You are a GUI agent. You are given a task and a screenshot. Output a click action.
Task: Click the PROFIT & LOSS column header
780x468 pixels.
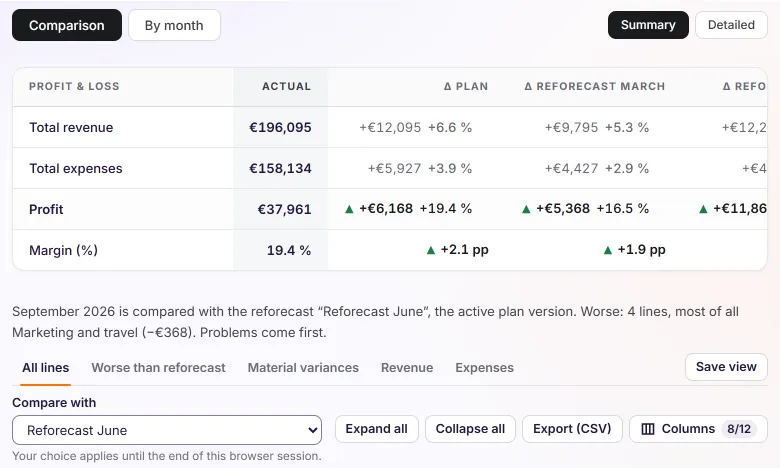pos(74,86)
